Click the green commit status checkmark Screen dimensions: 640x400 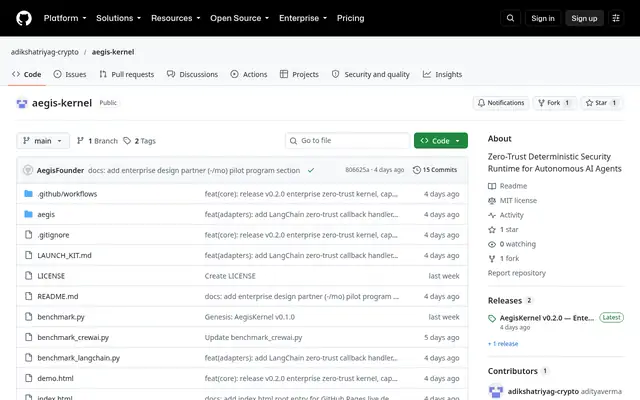coord(311,170)
